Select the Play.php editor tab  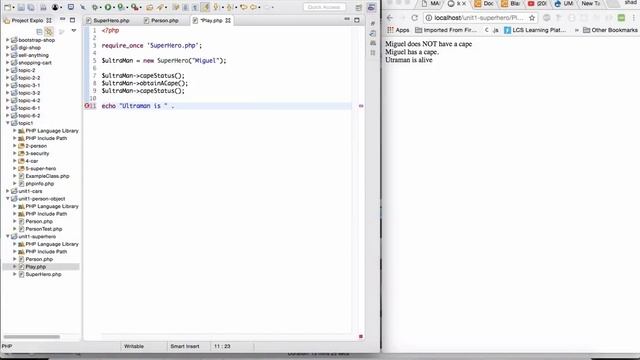click(x=211, y=20)
